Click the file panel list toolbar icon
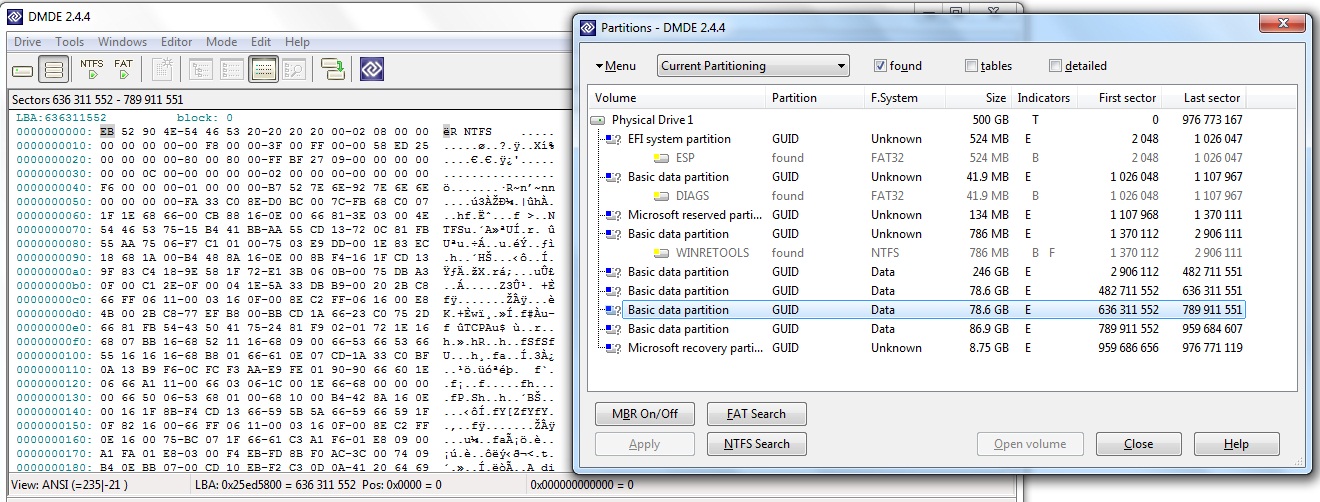This screenshot has width=1320, height=502. pos(232,70)
